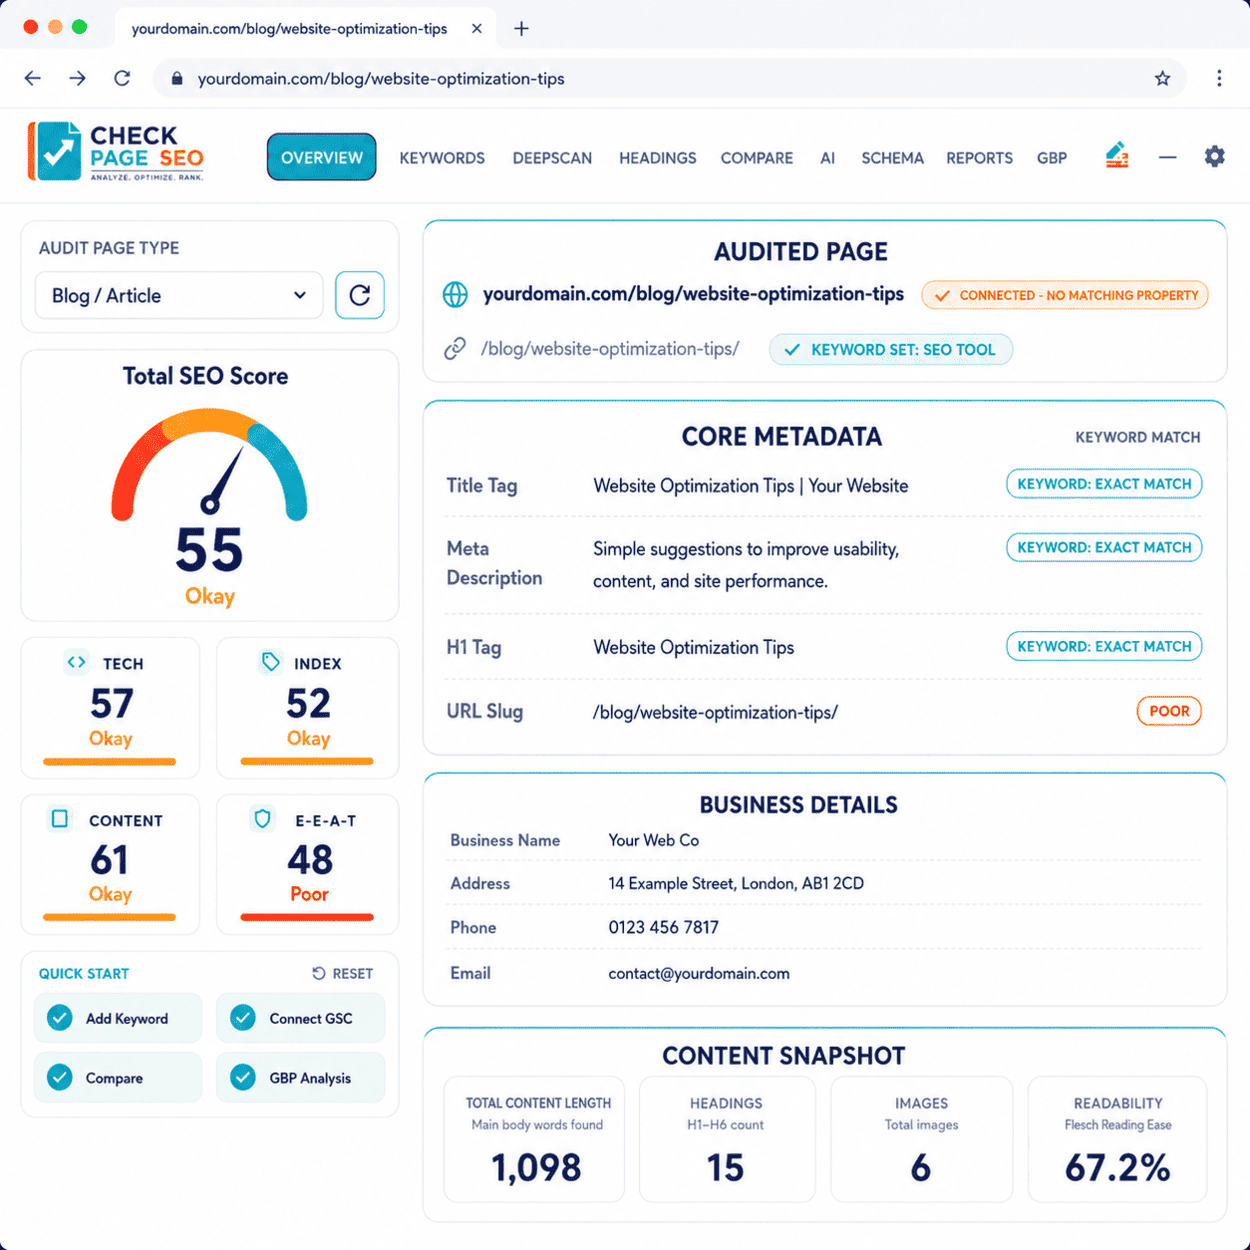Click the business name Your Web Co
The image size is (1250, 1250).
[x=654, y=840]
